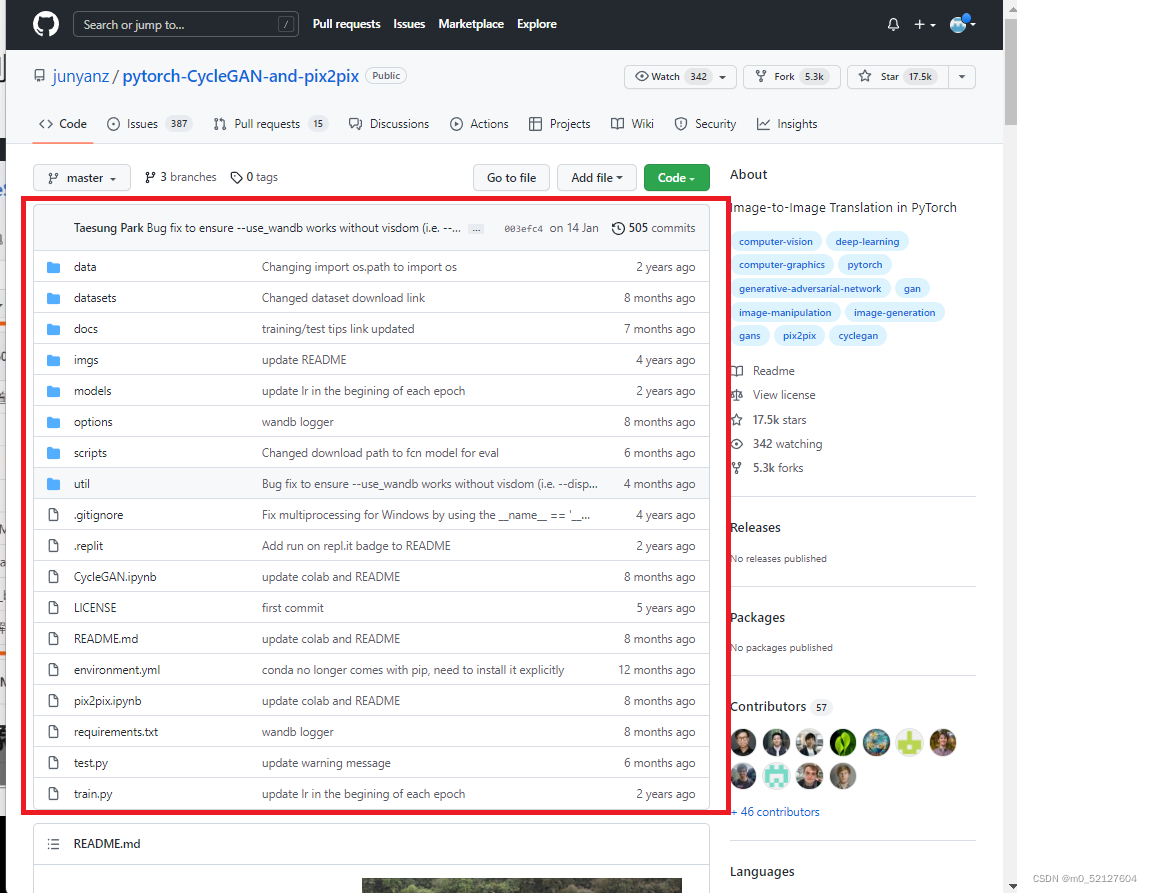
Task: Open the user avatar menu
Action: point(962,24)
